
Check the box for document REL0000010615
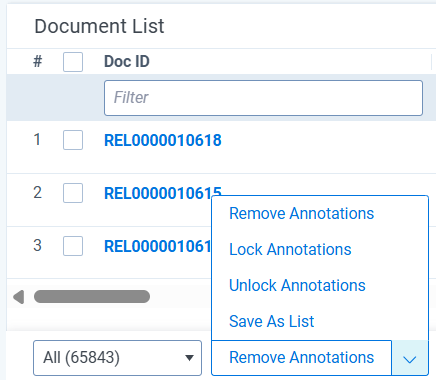point(73,193)
